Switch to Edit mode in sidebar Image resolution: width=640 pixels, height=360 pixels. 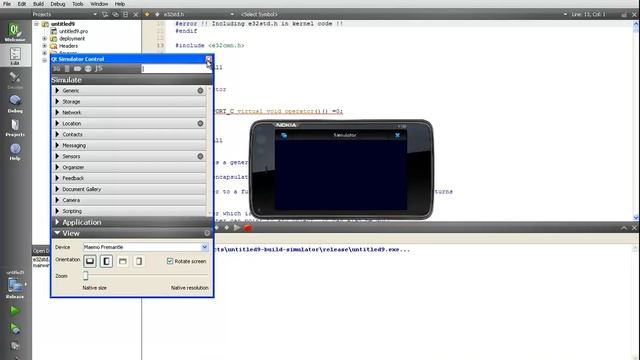coord(15,56)
